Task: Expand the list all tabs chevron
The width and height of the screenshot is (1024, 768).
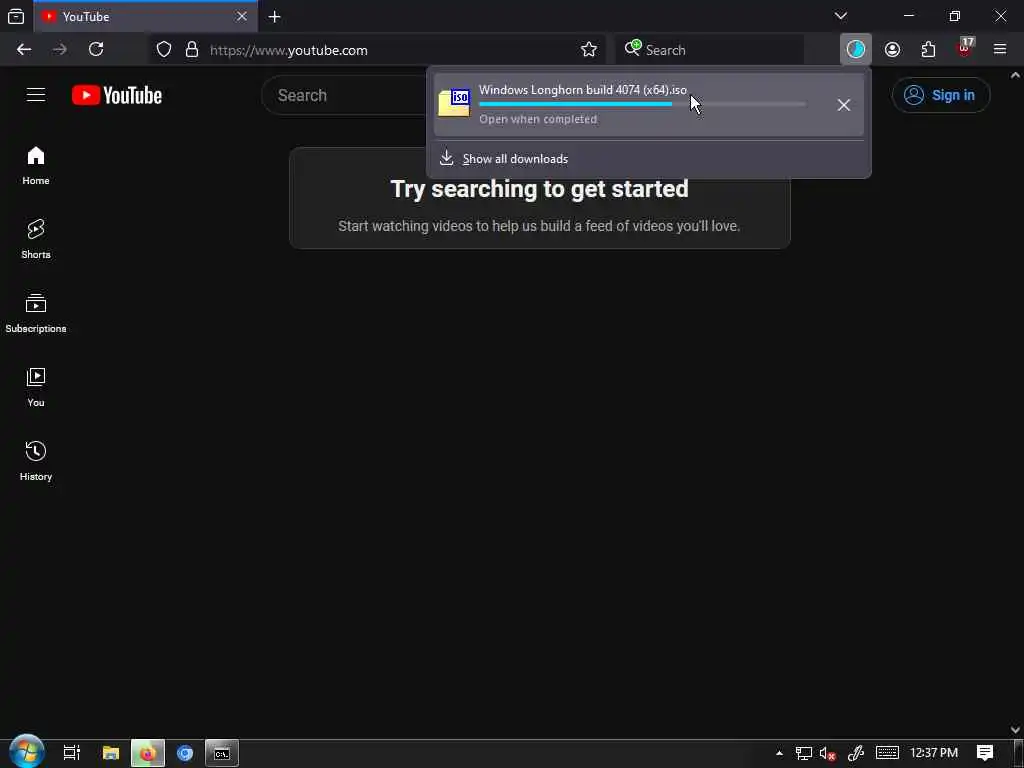Action: (x=840, y=16)
